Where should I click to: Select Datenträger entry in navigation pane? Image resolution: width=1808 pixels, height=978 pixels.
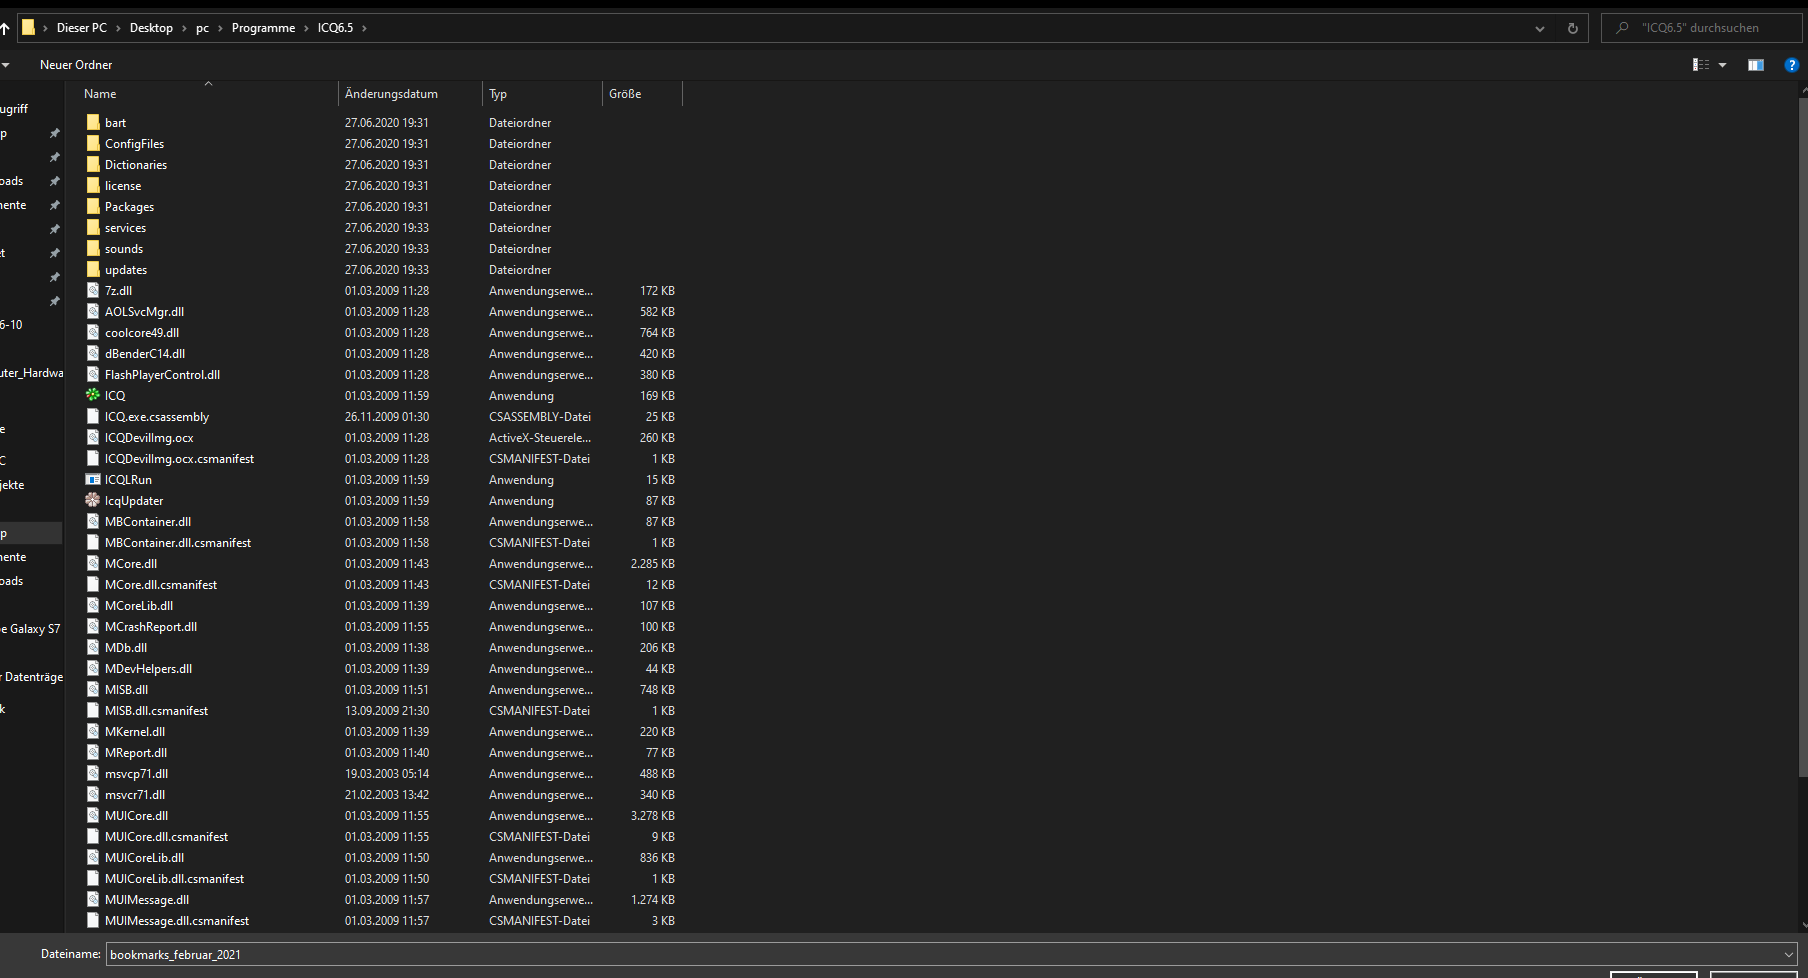pos(32,677)
